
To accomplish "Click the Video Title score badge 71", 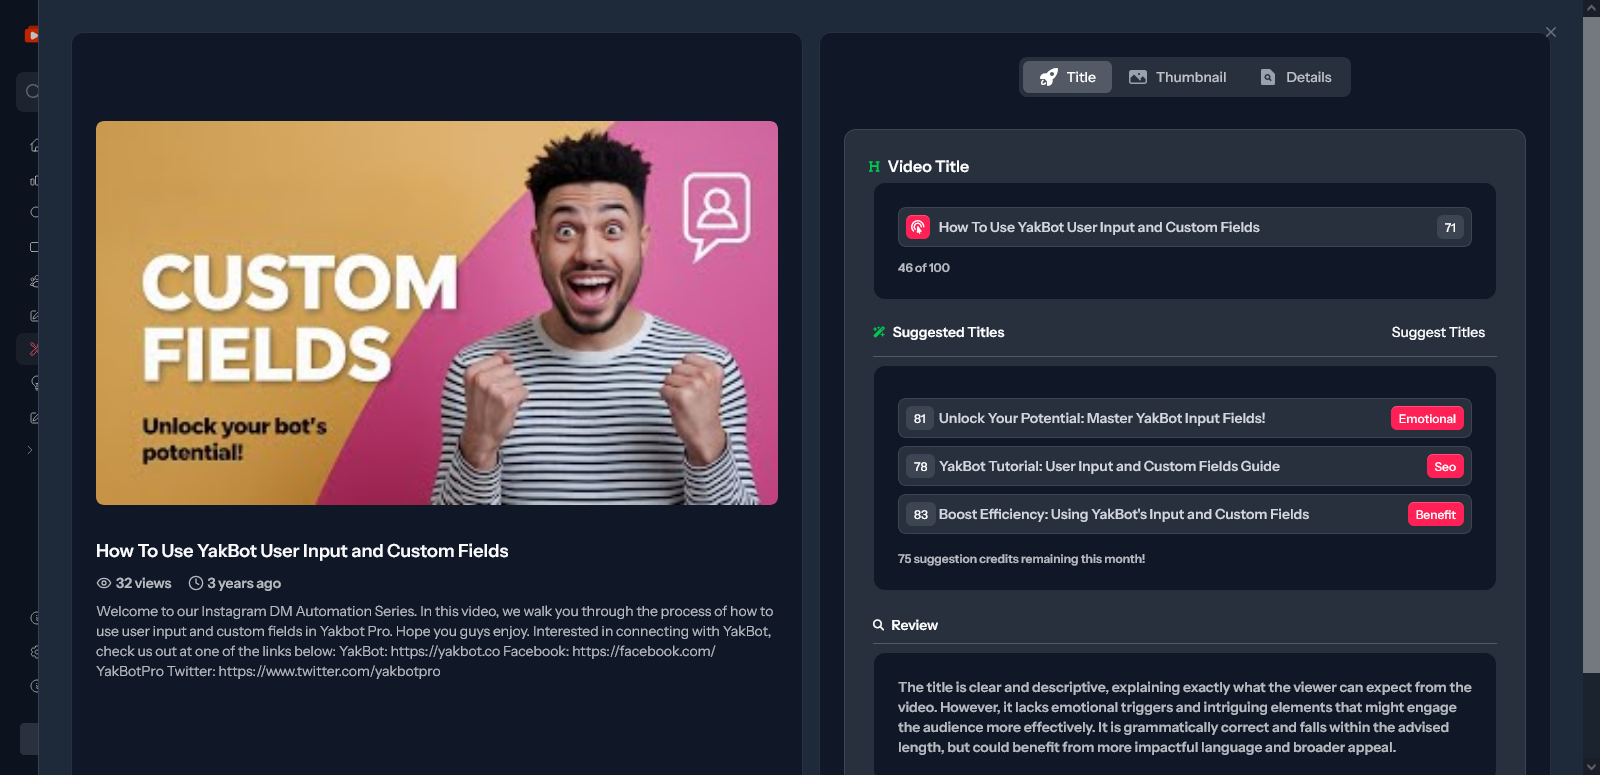I will point(1450,227).
